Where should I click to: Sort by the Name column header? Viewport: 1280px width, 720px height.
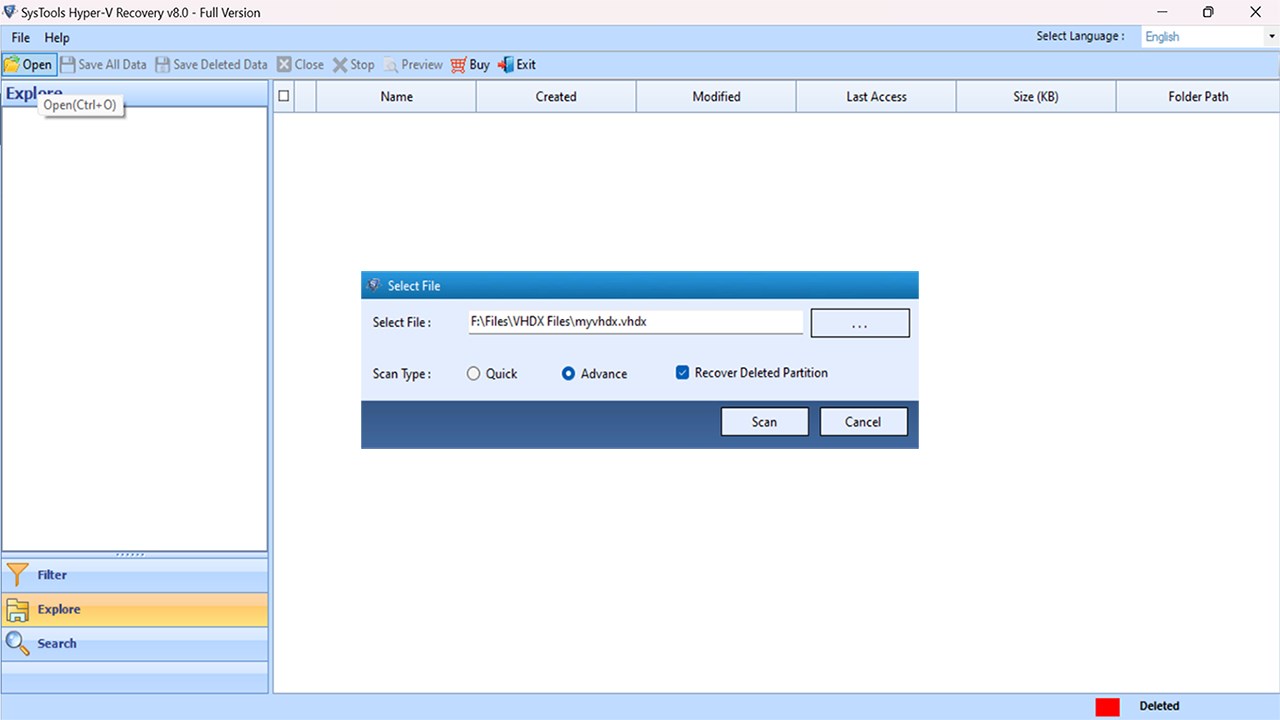[396, 97]
